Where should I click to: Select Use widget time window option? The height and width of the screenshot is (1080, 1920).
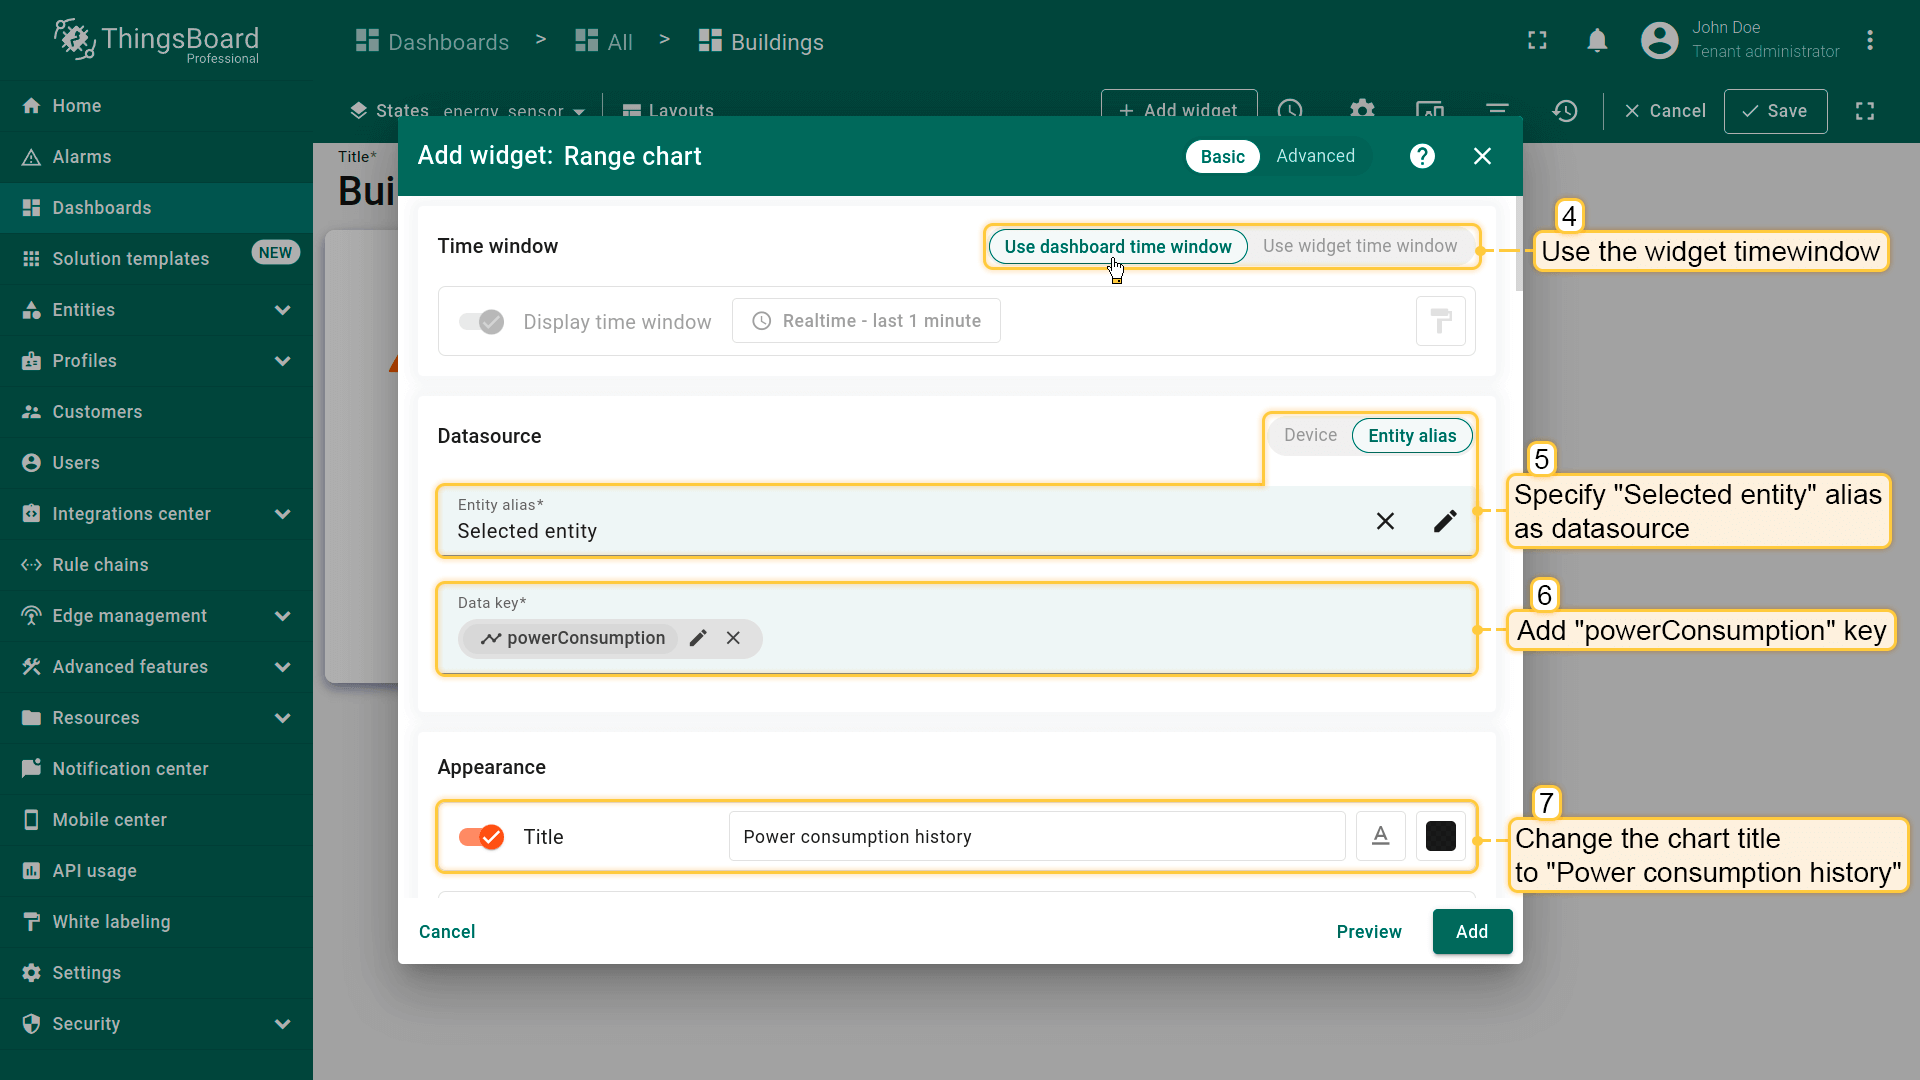coord(1359,246)
